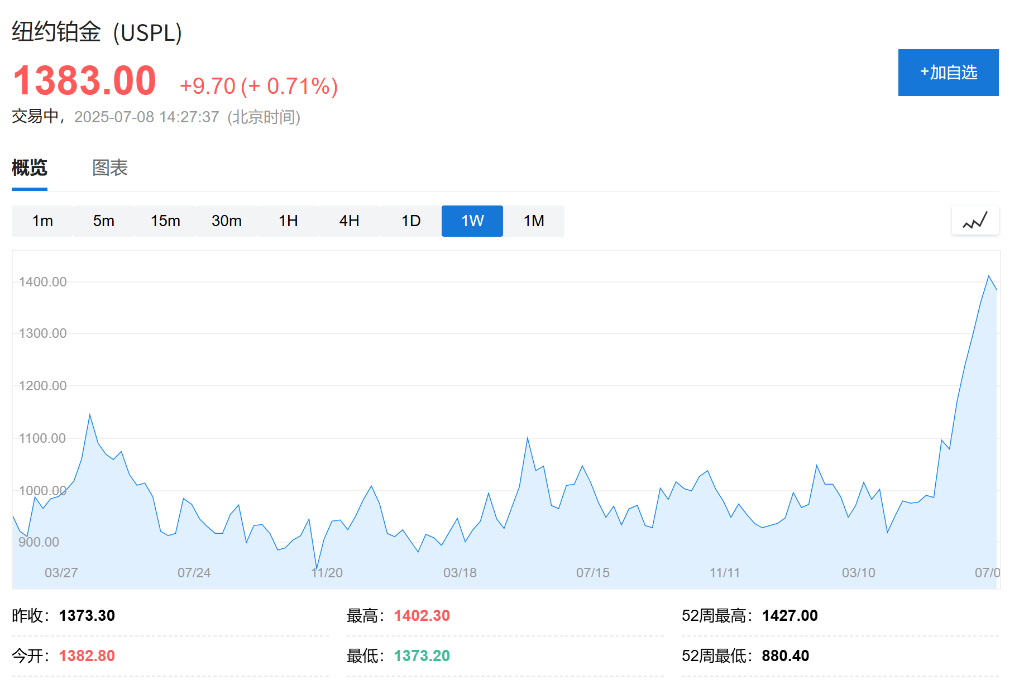1024x682 pixels.
Task: Click the +加自选 button
Action: click(x=948, y=72)
